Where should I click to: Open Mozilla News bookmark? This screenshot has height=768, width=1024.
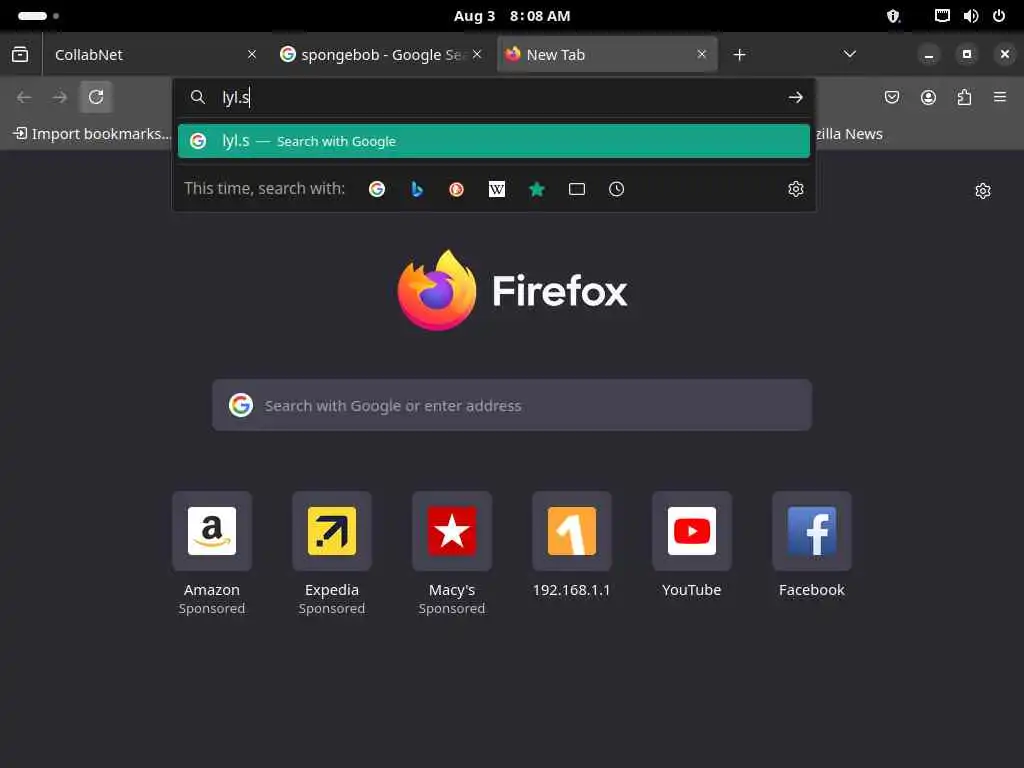tap(849, 134)
